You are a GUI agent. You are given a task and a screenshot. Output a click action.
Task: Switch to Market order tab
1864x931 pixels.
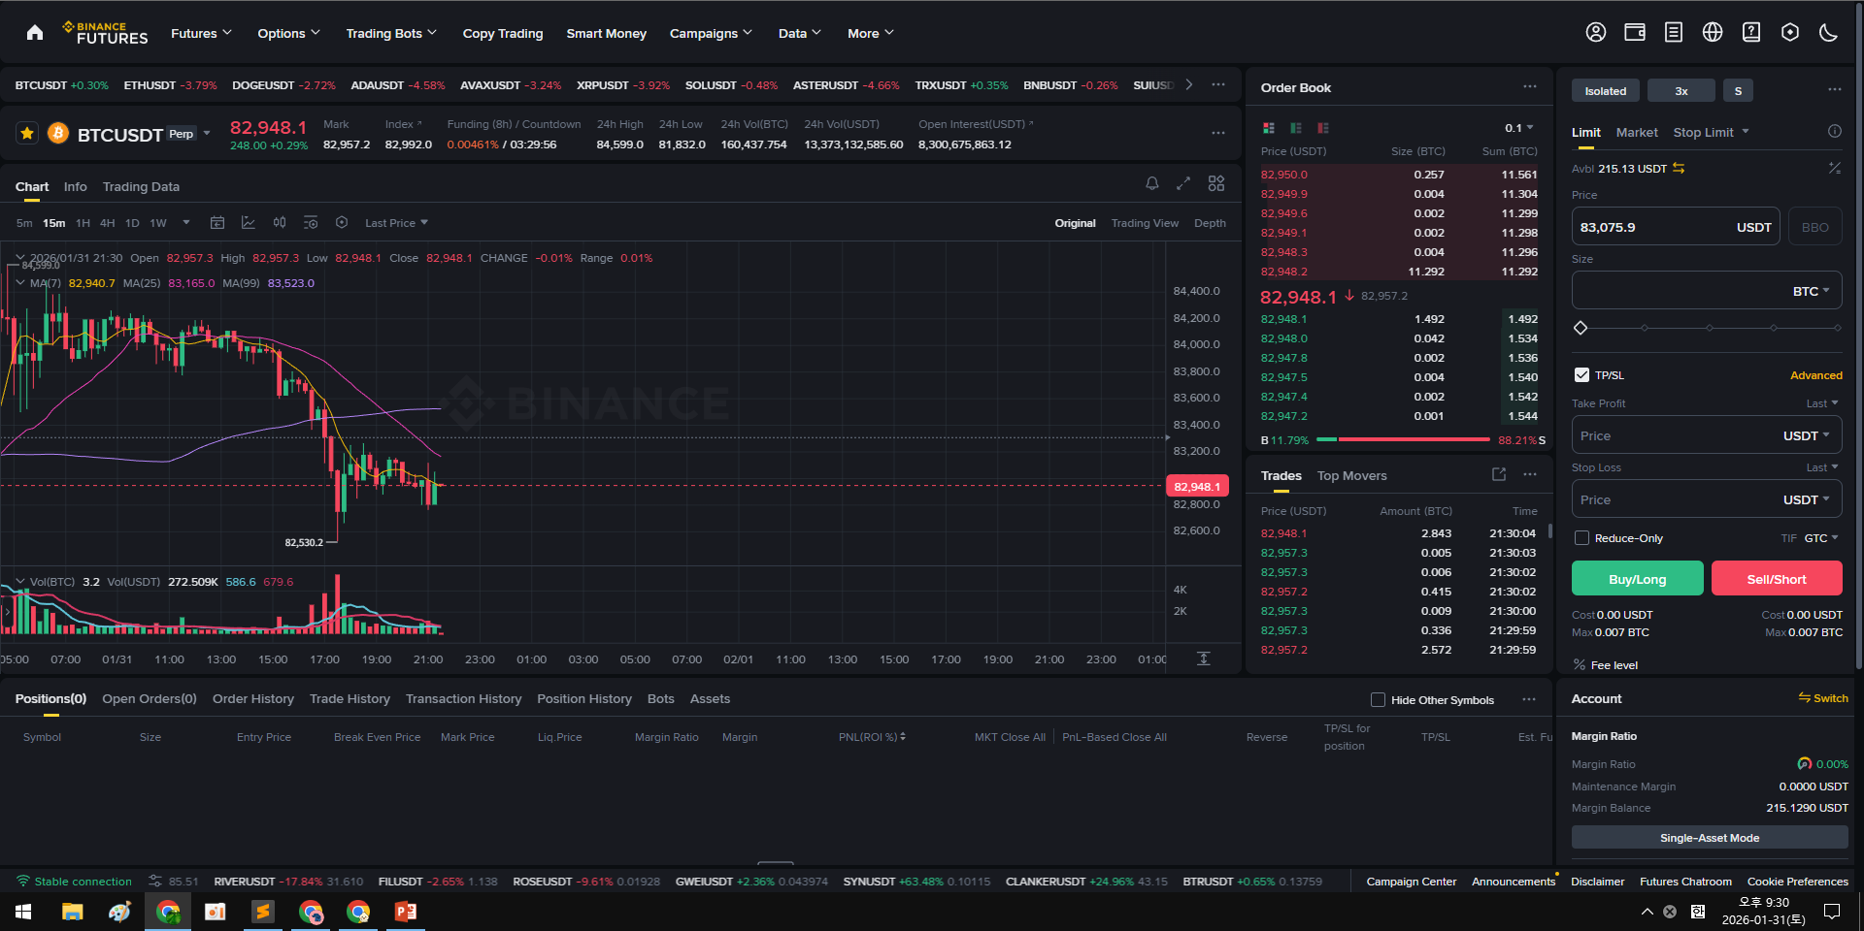tap(1636, 132)
